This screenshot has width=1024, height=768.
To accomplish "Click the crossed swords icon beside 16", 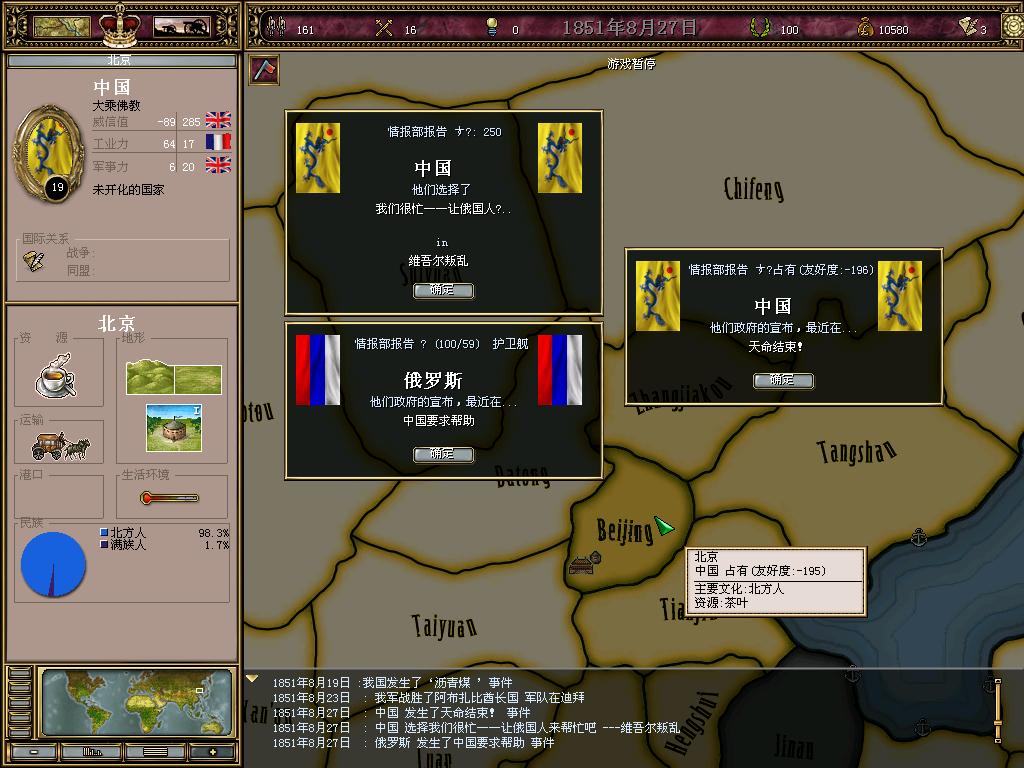I will [x=384, y=28].
